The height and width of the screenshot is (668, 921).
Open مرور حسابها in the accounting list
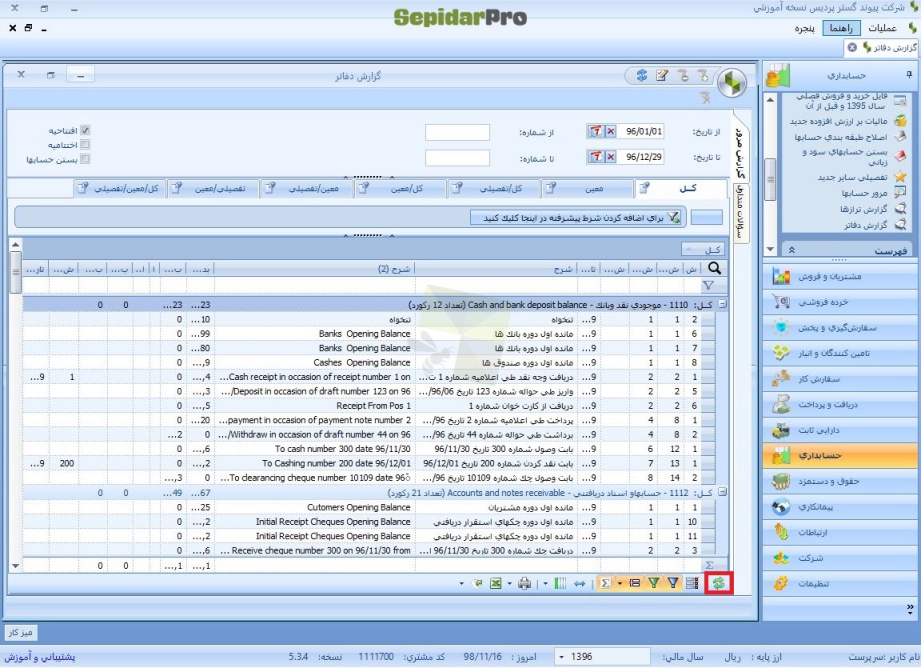(865, 193)
